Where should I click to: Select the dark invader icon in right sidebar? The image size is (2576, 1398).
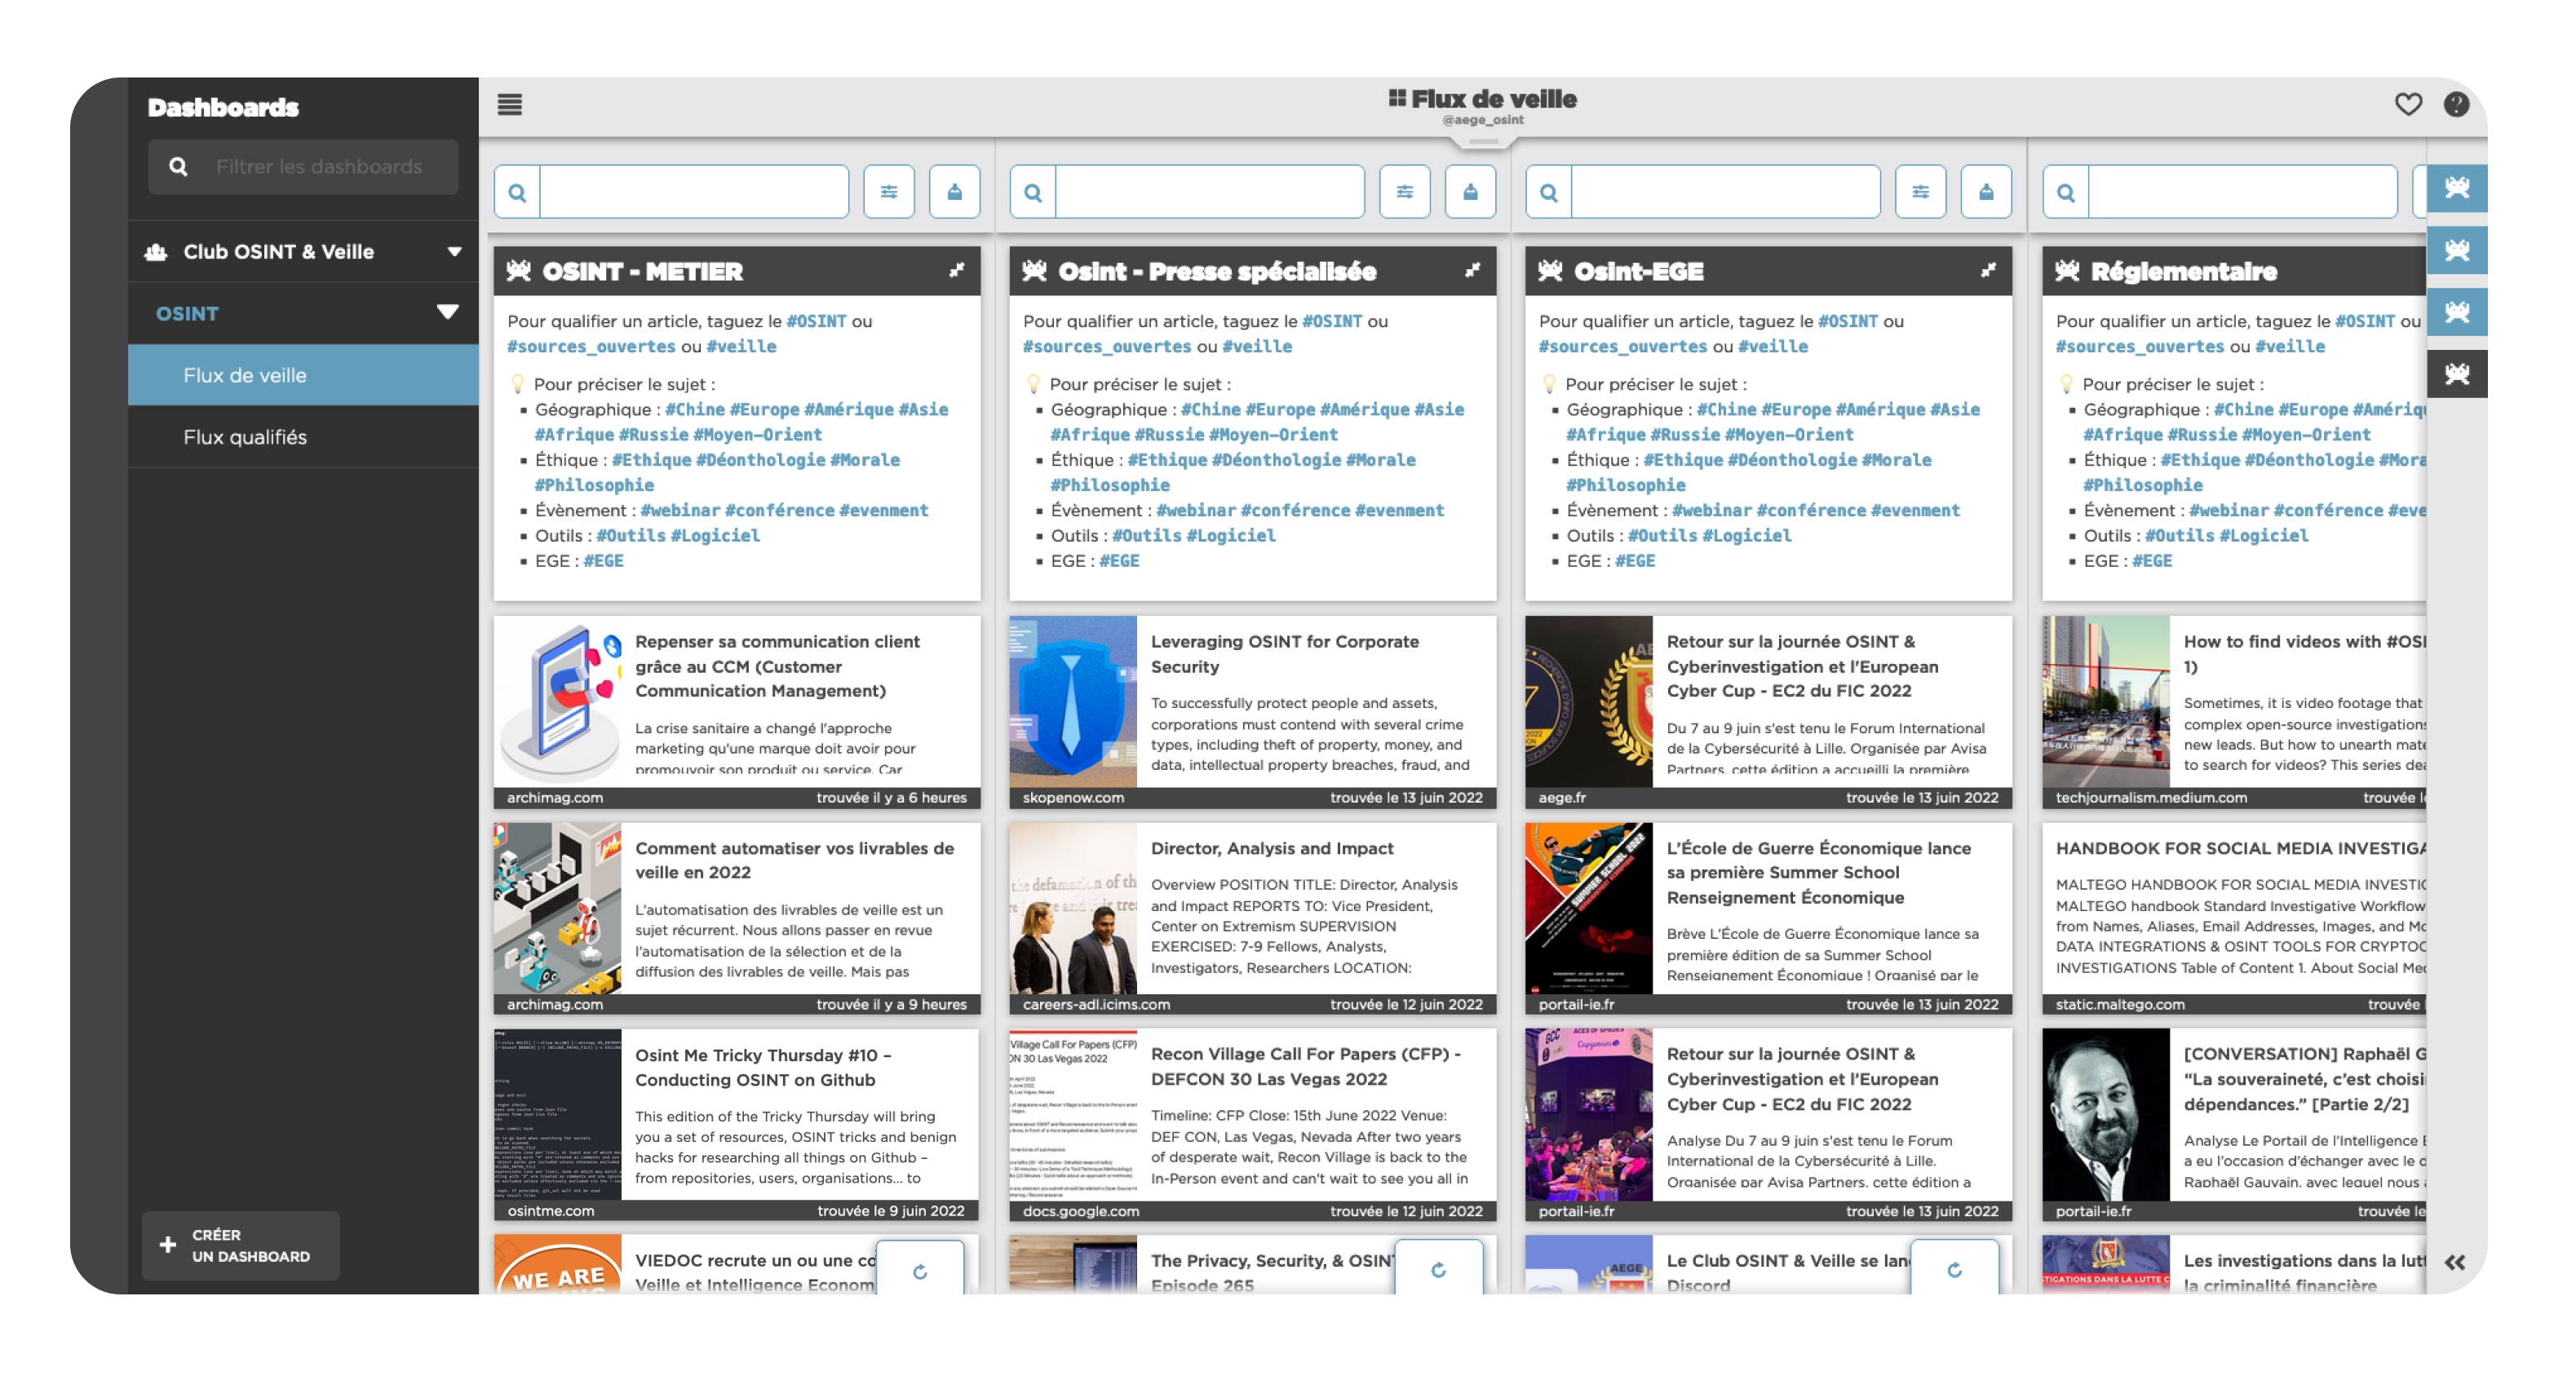2456,374
